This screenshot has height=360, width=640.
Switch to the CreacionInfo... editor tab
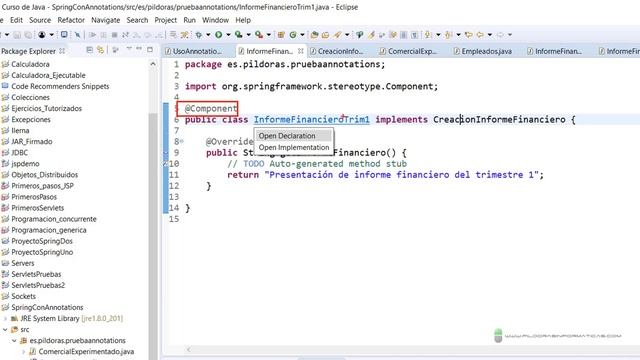pyautogui.click(x=340, y=51)
